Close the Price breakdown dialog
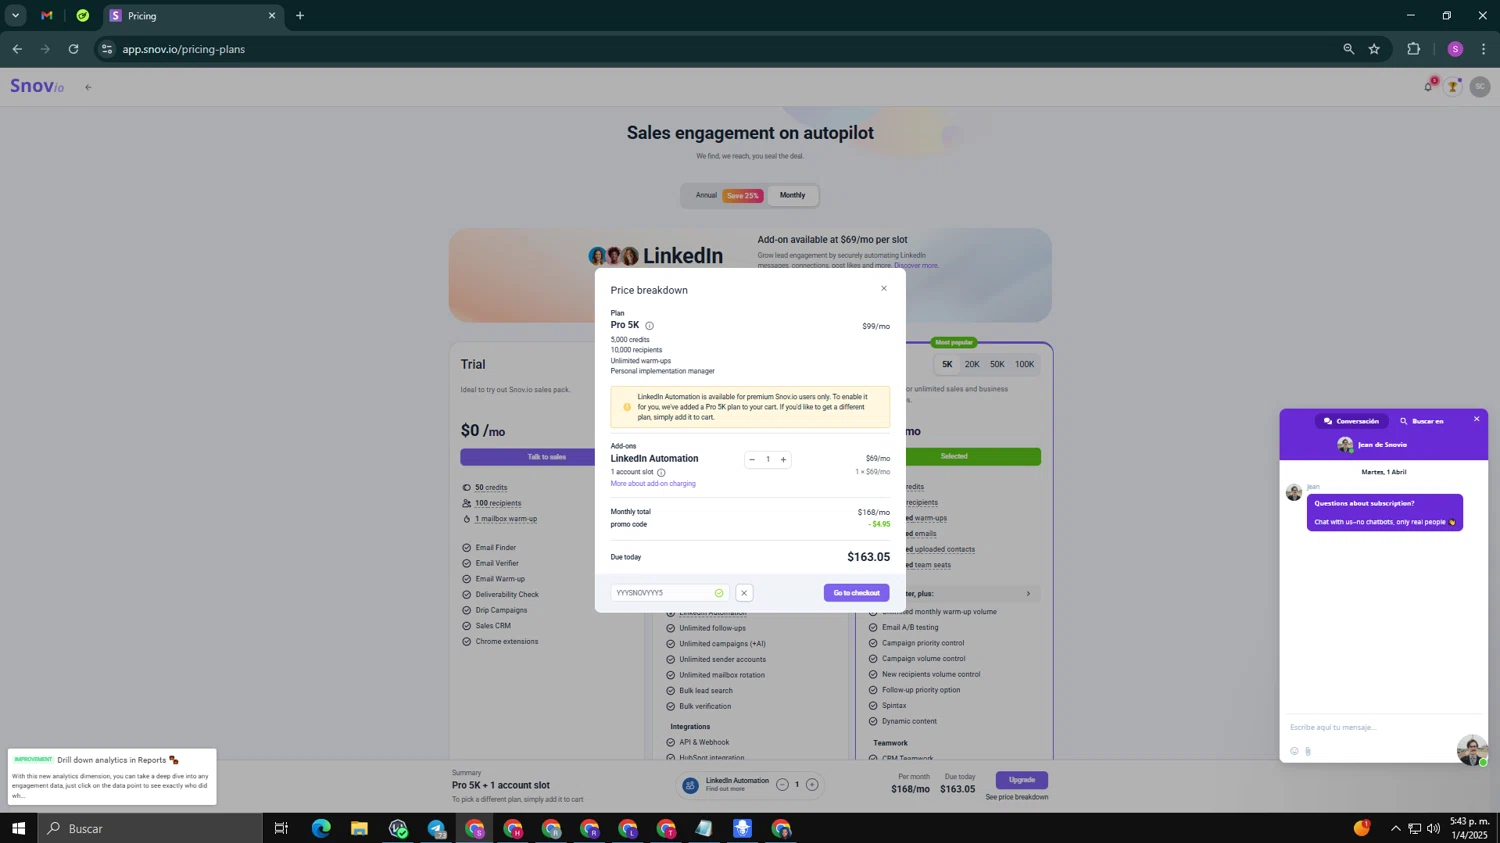The height and width of the screenshot is (843, 1500). tap(883, 289)
